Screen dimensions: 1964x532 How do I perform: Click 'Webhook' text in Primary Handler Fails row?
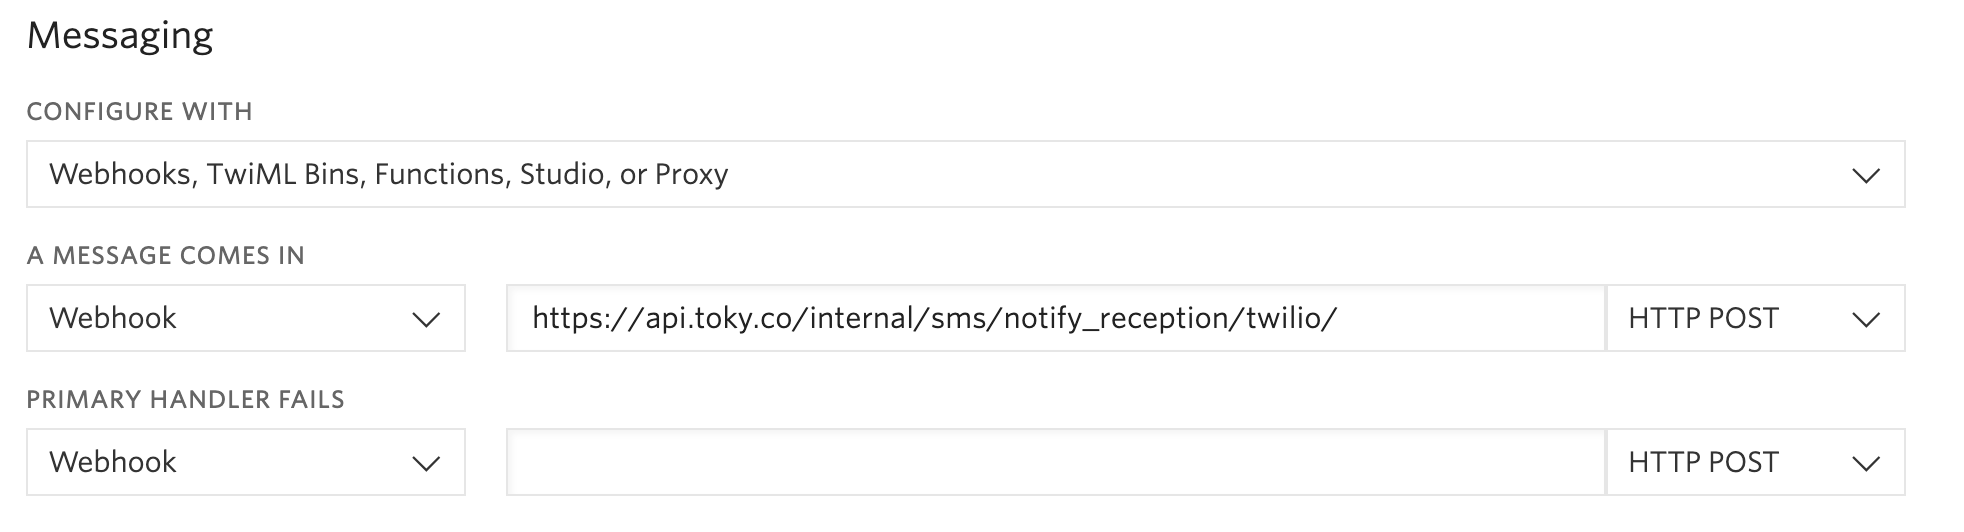(x=112, y=462)
